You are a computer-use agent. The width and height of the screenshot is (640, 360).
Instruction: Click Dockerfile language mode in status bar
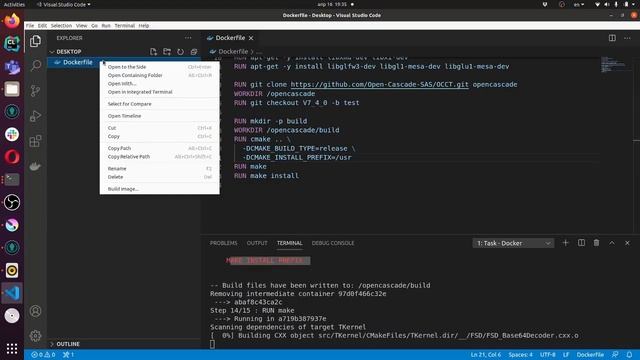click(590, 355)
